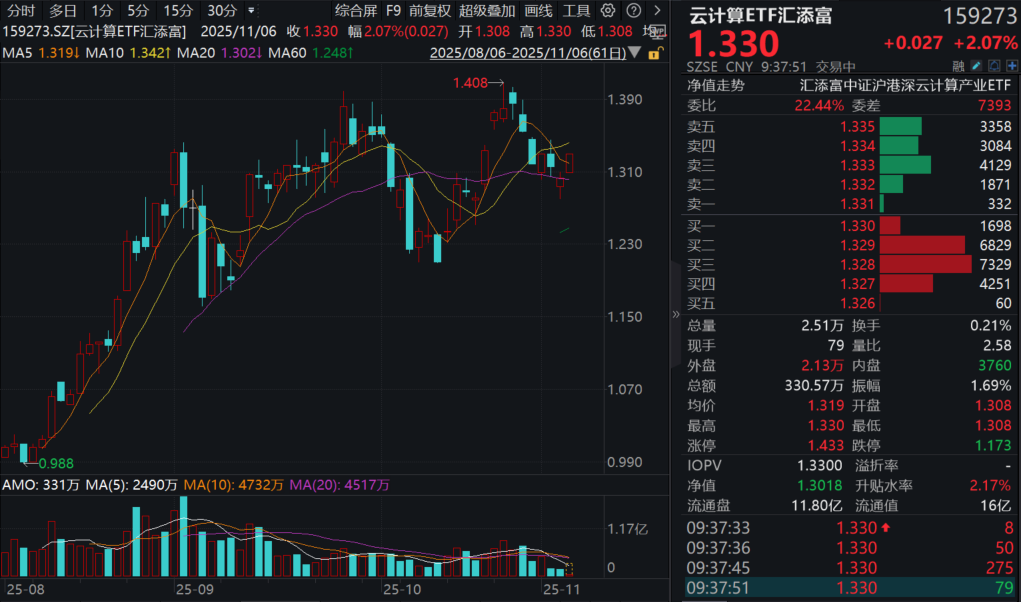The image size is (1021, 602).
Task: Add the ETF via the blue plus icon
Action: pyautogui.click(x=1012, y=64)
